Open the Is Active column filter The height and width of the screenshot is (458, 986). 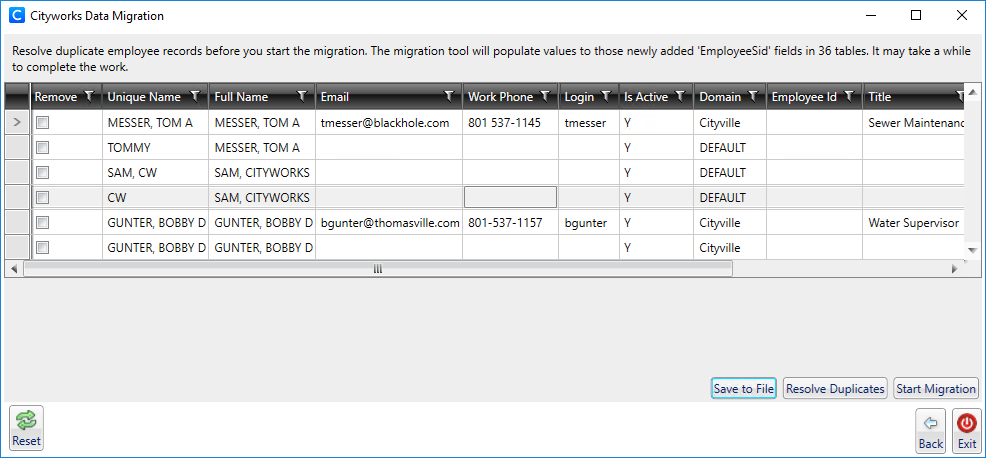click(x=680, y=97)
